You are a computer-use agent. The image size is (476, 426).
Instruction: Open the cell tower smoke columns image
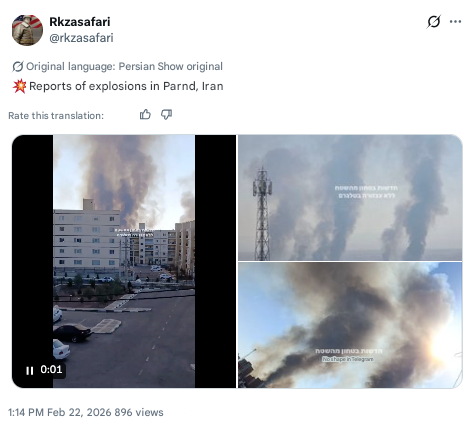350,198
